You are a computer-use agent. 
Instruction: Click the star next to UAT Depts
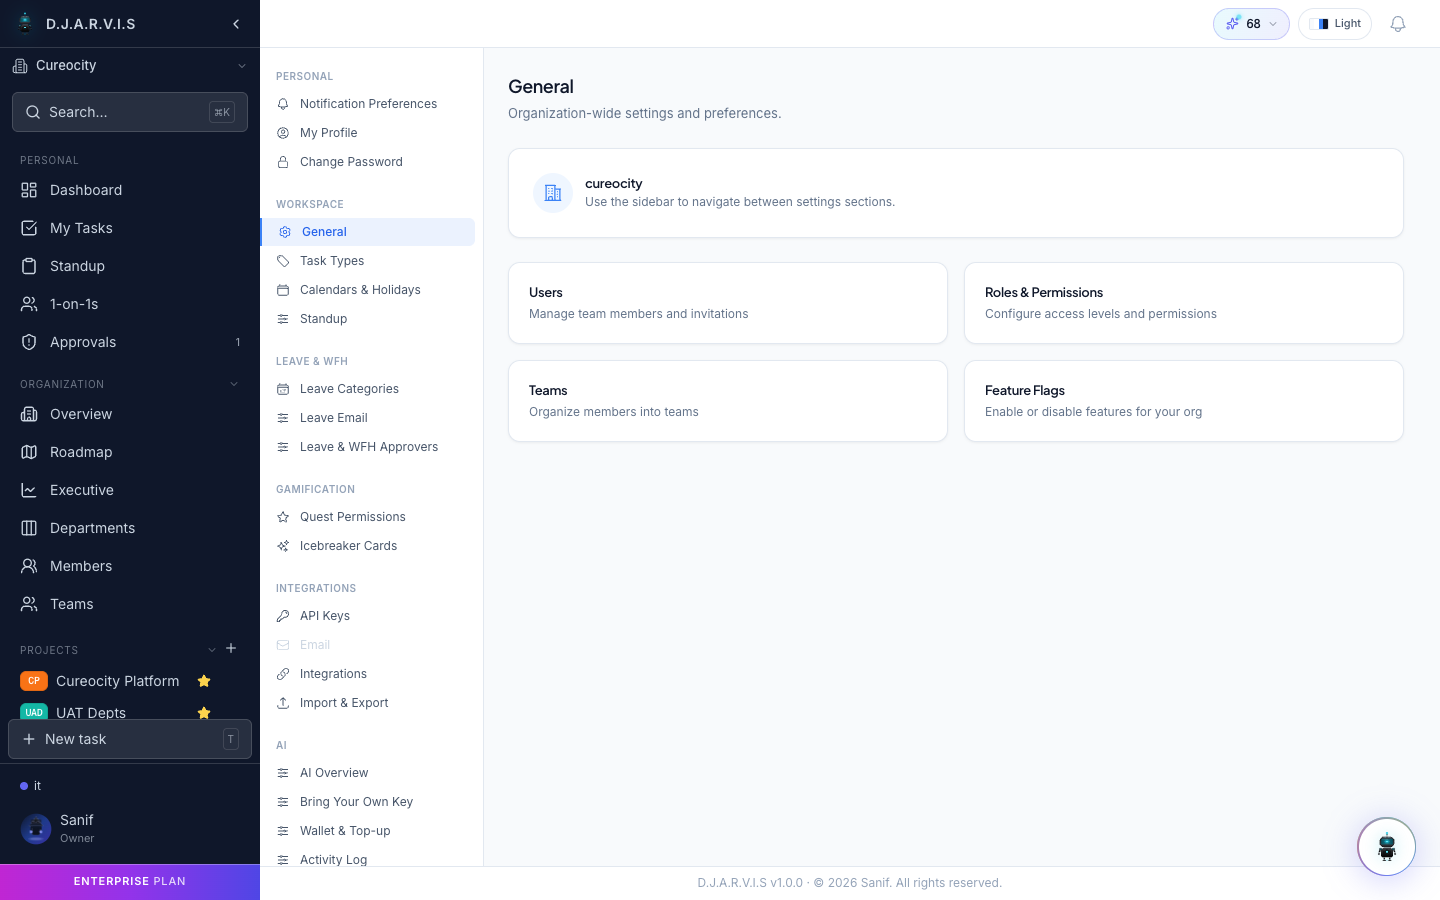204,713
